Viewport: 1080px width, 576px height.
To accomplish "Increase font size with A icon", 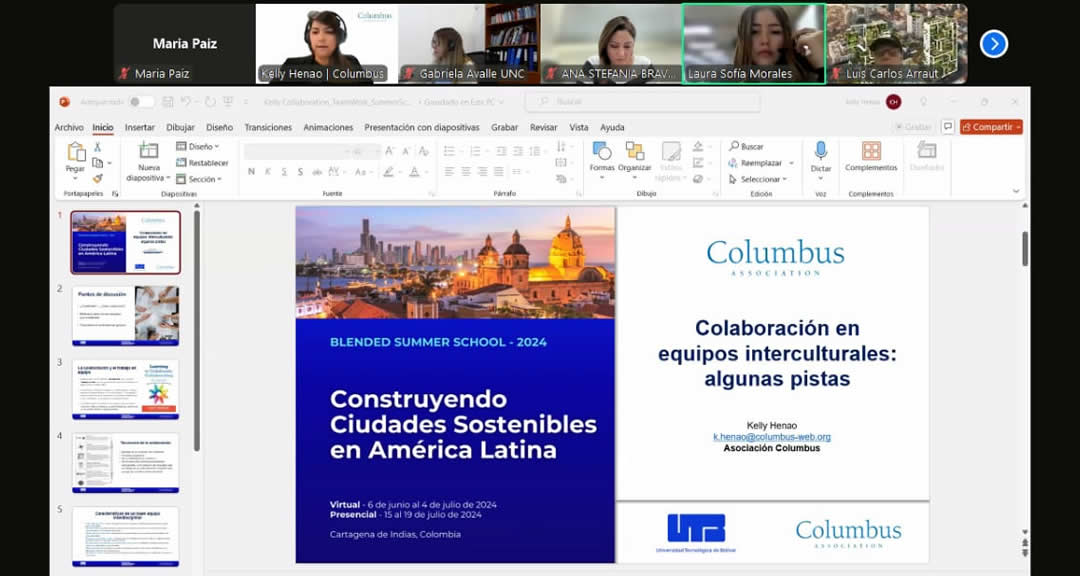I will [x=390, y=151].
